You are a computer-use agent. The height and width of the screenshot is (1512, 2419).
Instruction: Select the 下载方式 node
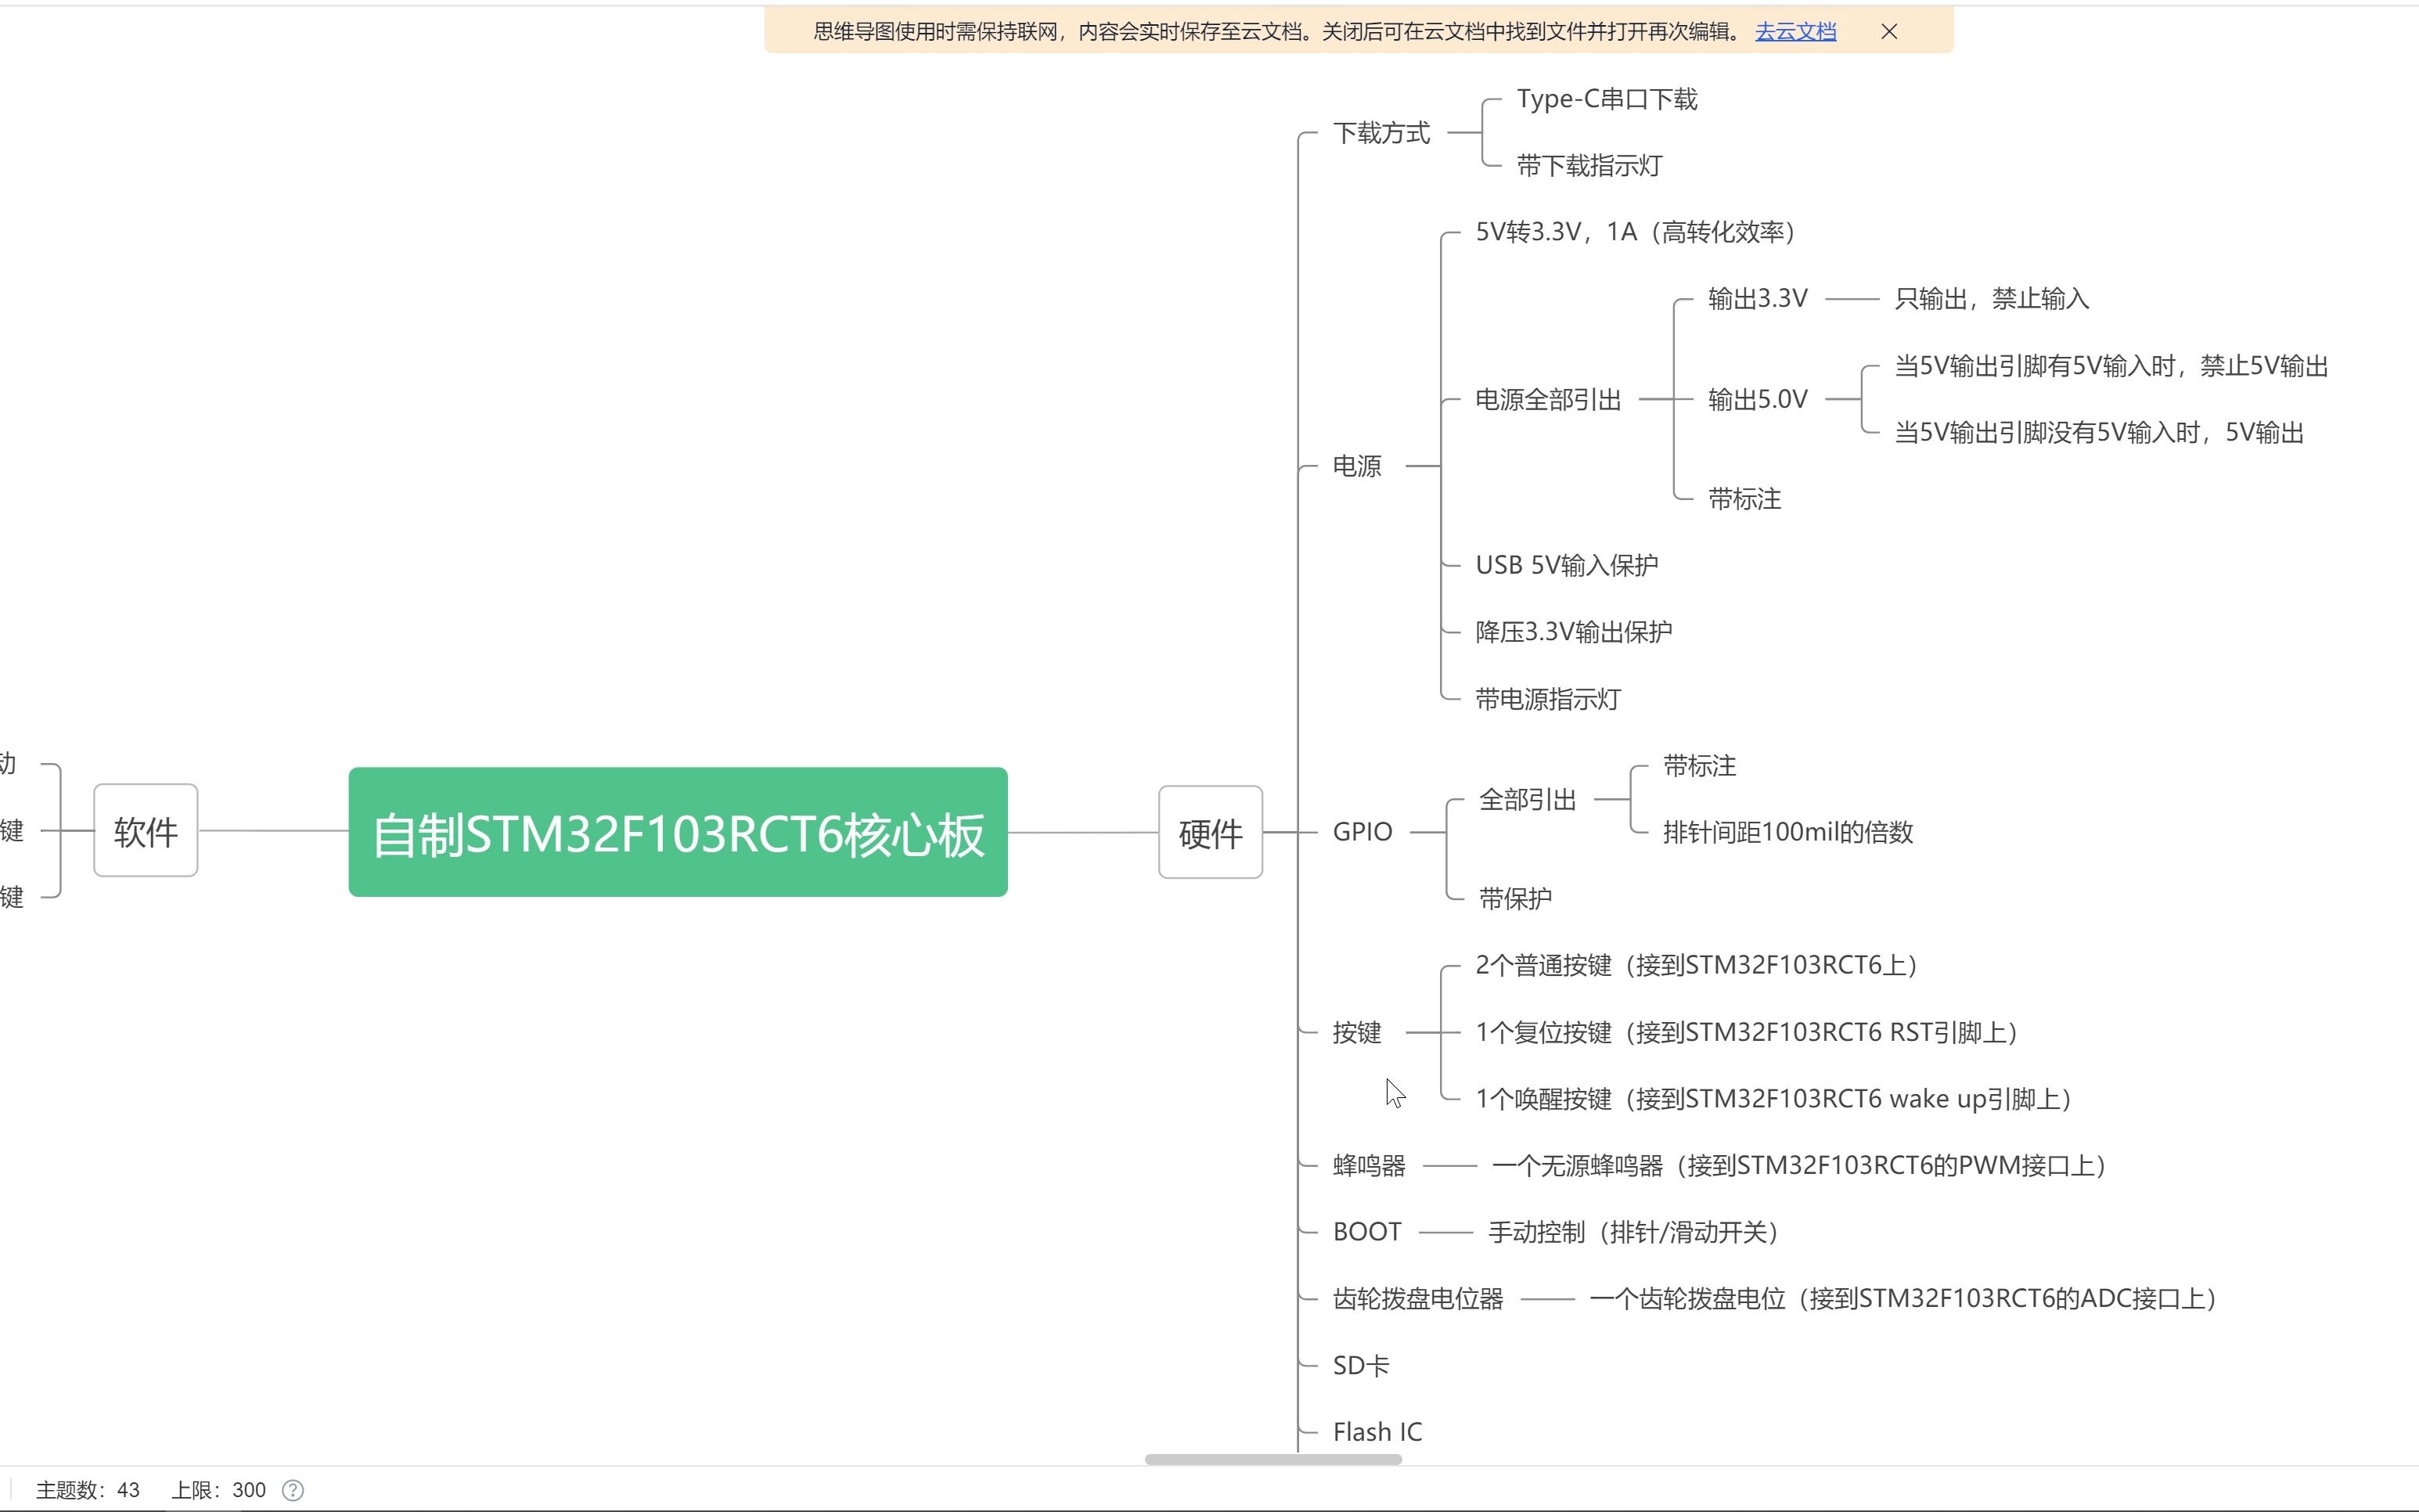point(1383,131)
